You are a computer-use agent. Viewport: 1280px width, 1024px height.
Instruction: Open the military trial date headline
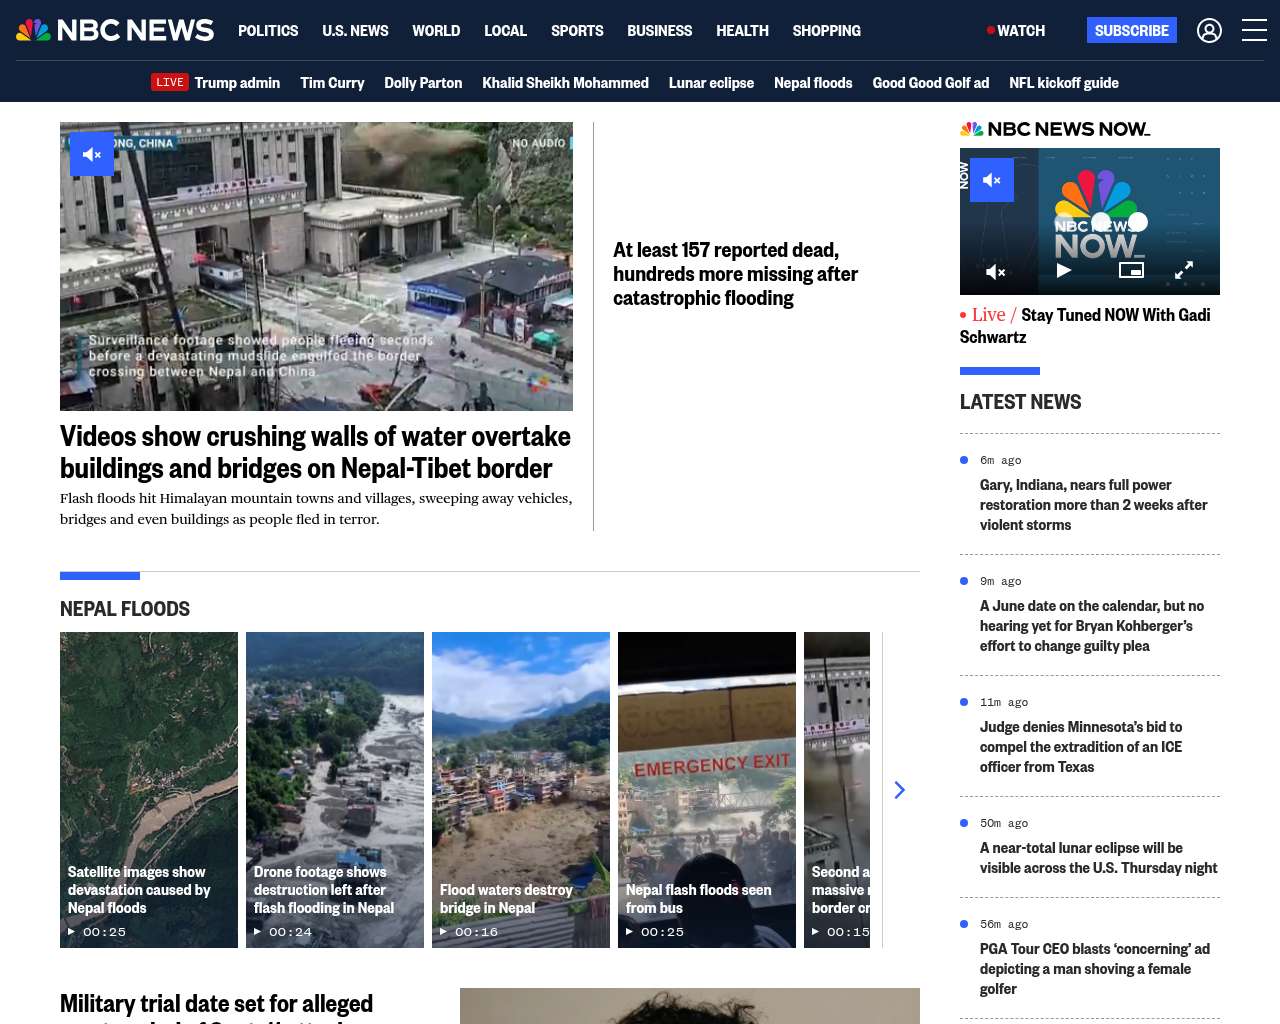(216, 1005)
